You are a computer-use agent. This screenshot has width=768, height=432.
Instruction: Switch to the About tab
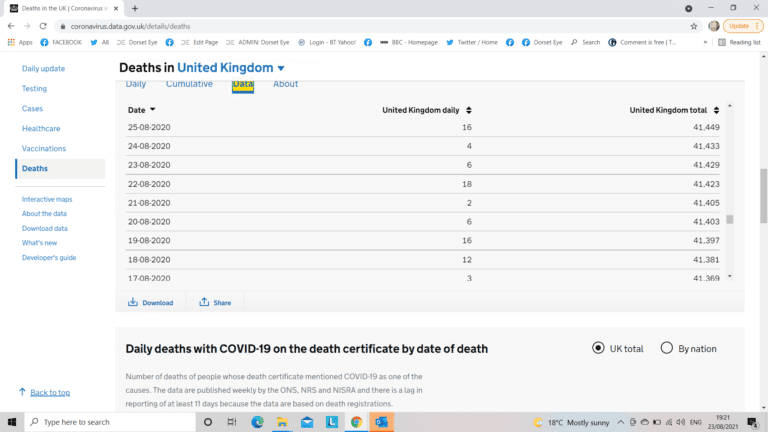pos(285,84)
